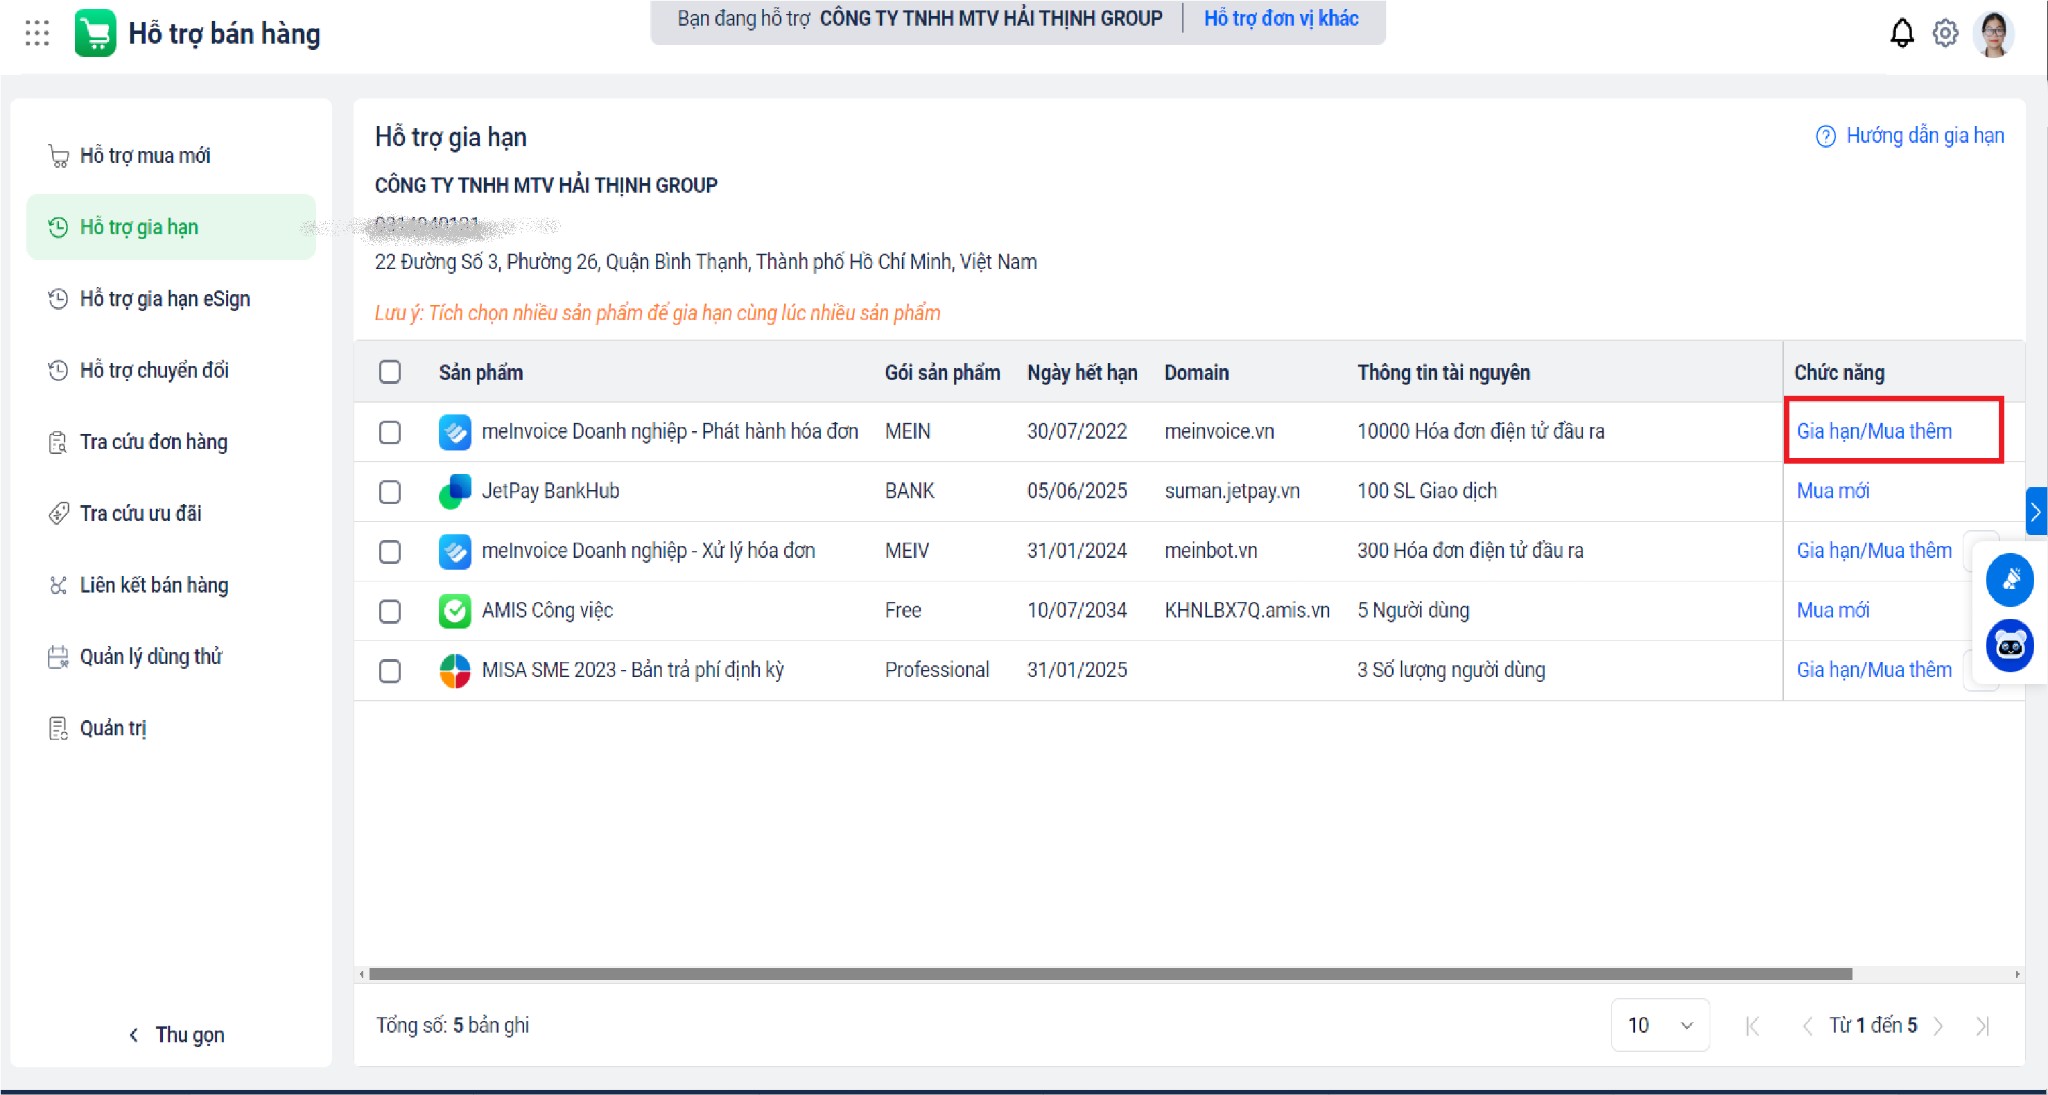
Task: Go to Tra cứu đơn hàng
Action: coord(153,442)
